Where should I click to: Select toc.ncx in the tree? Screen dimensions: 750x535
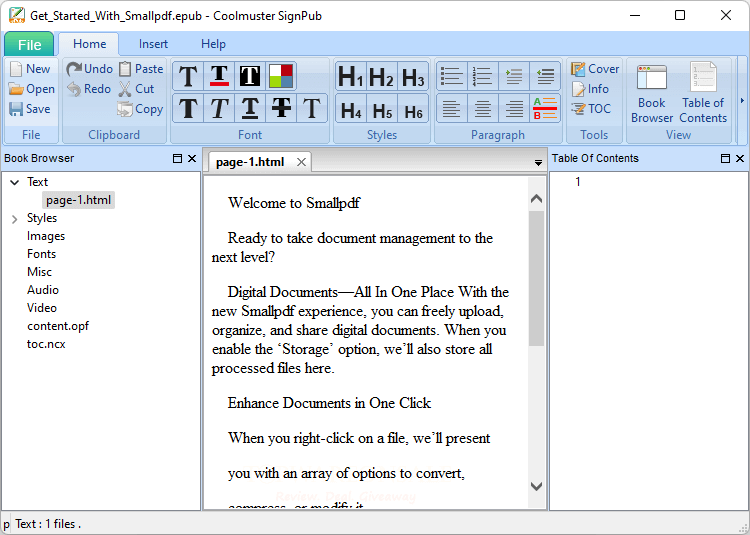(x=46, y=344)
